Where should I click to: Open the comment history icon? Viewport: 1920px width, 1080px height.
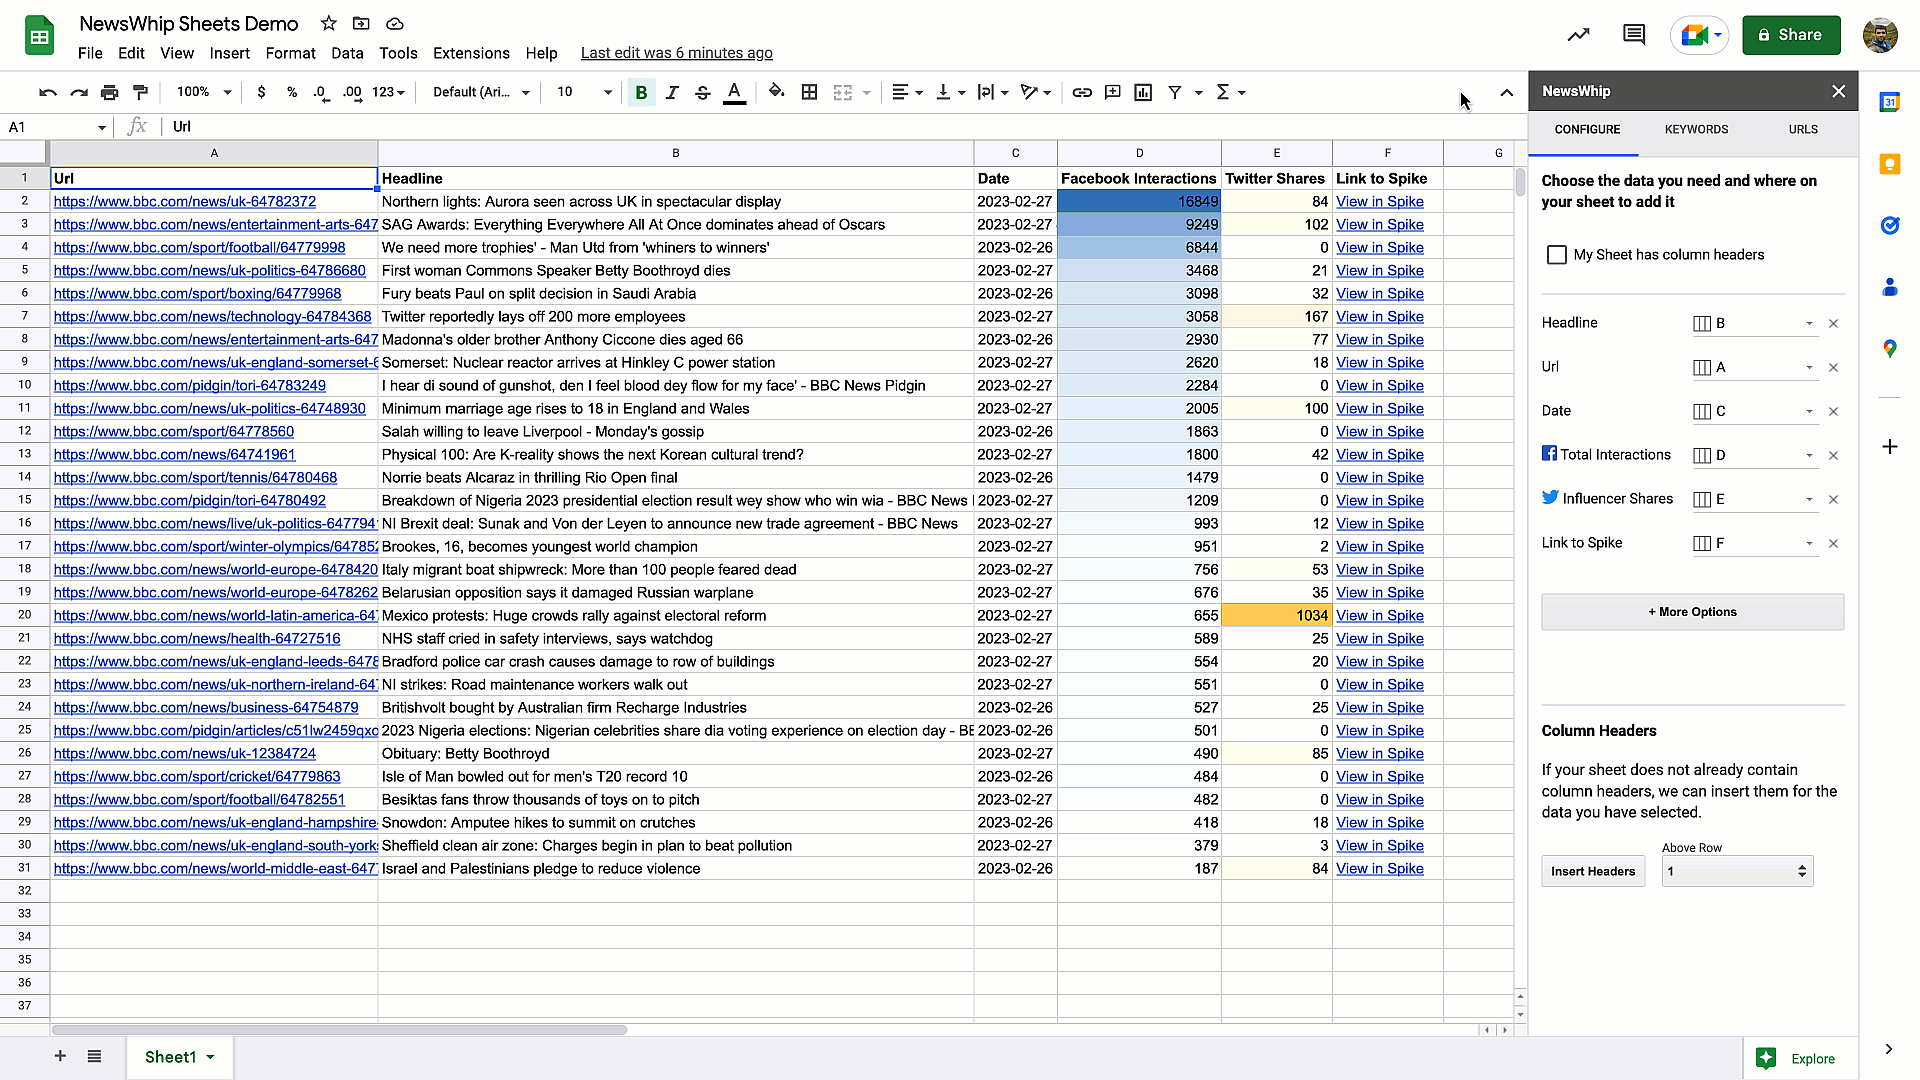(x=1634, y=35)
